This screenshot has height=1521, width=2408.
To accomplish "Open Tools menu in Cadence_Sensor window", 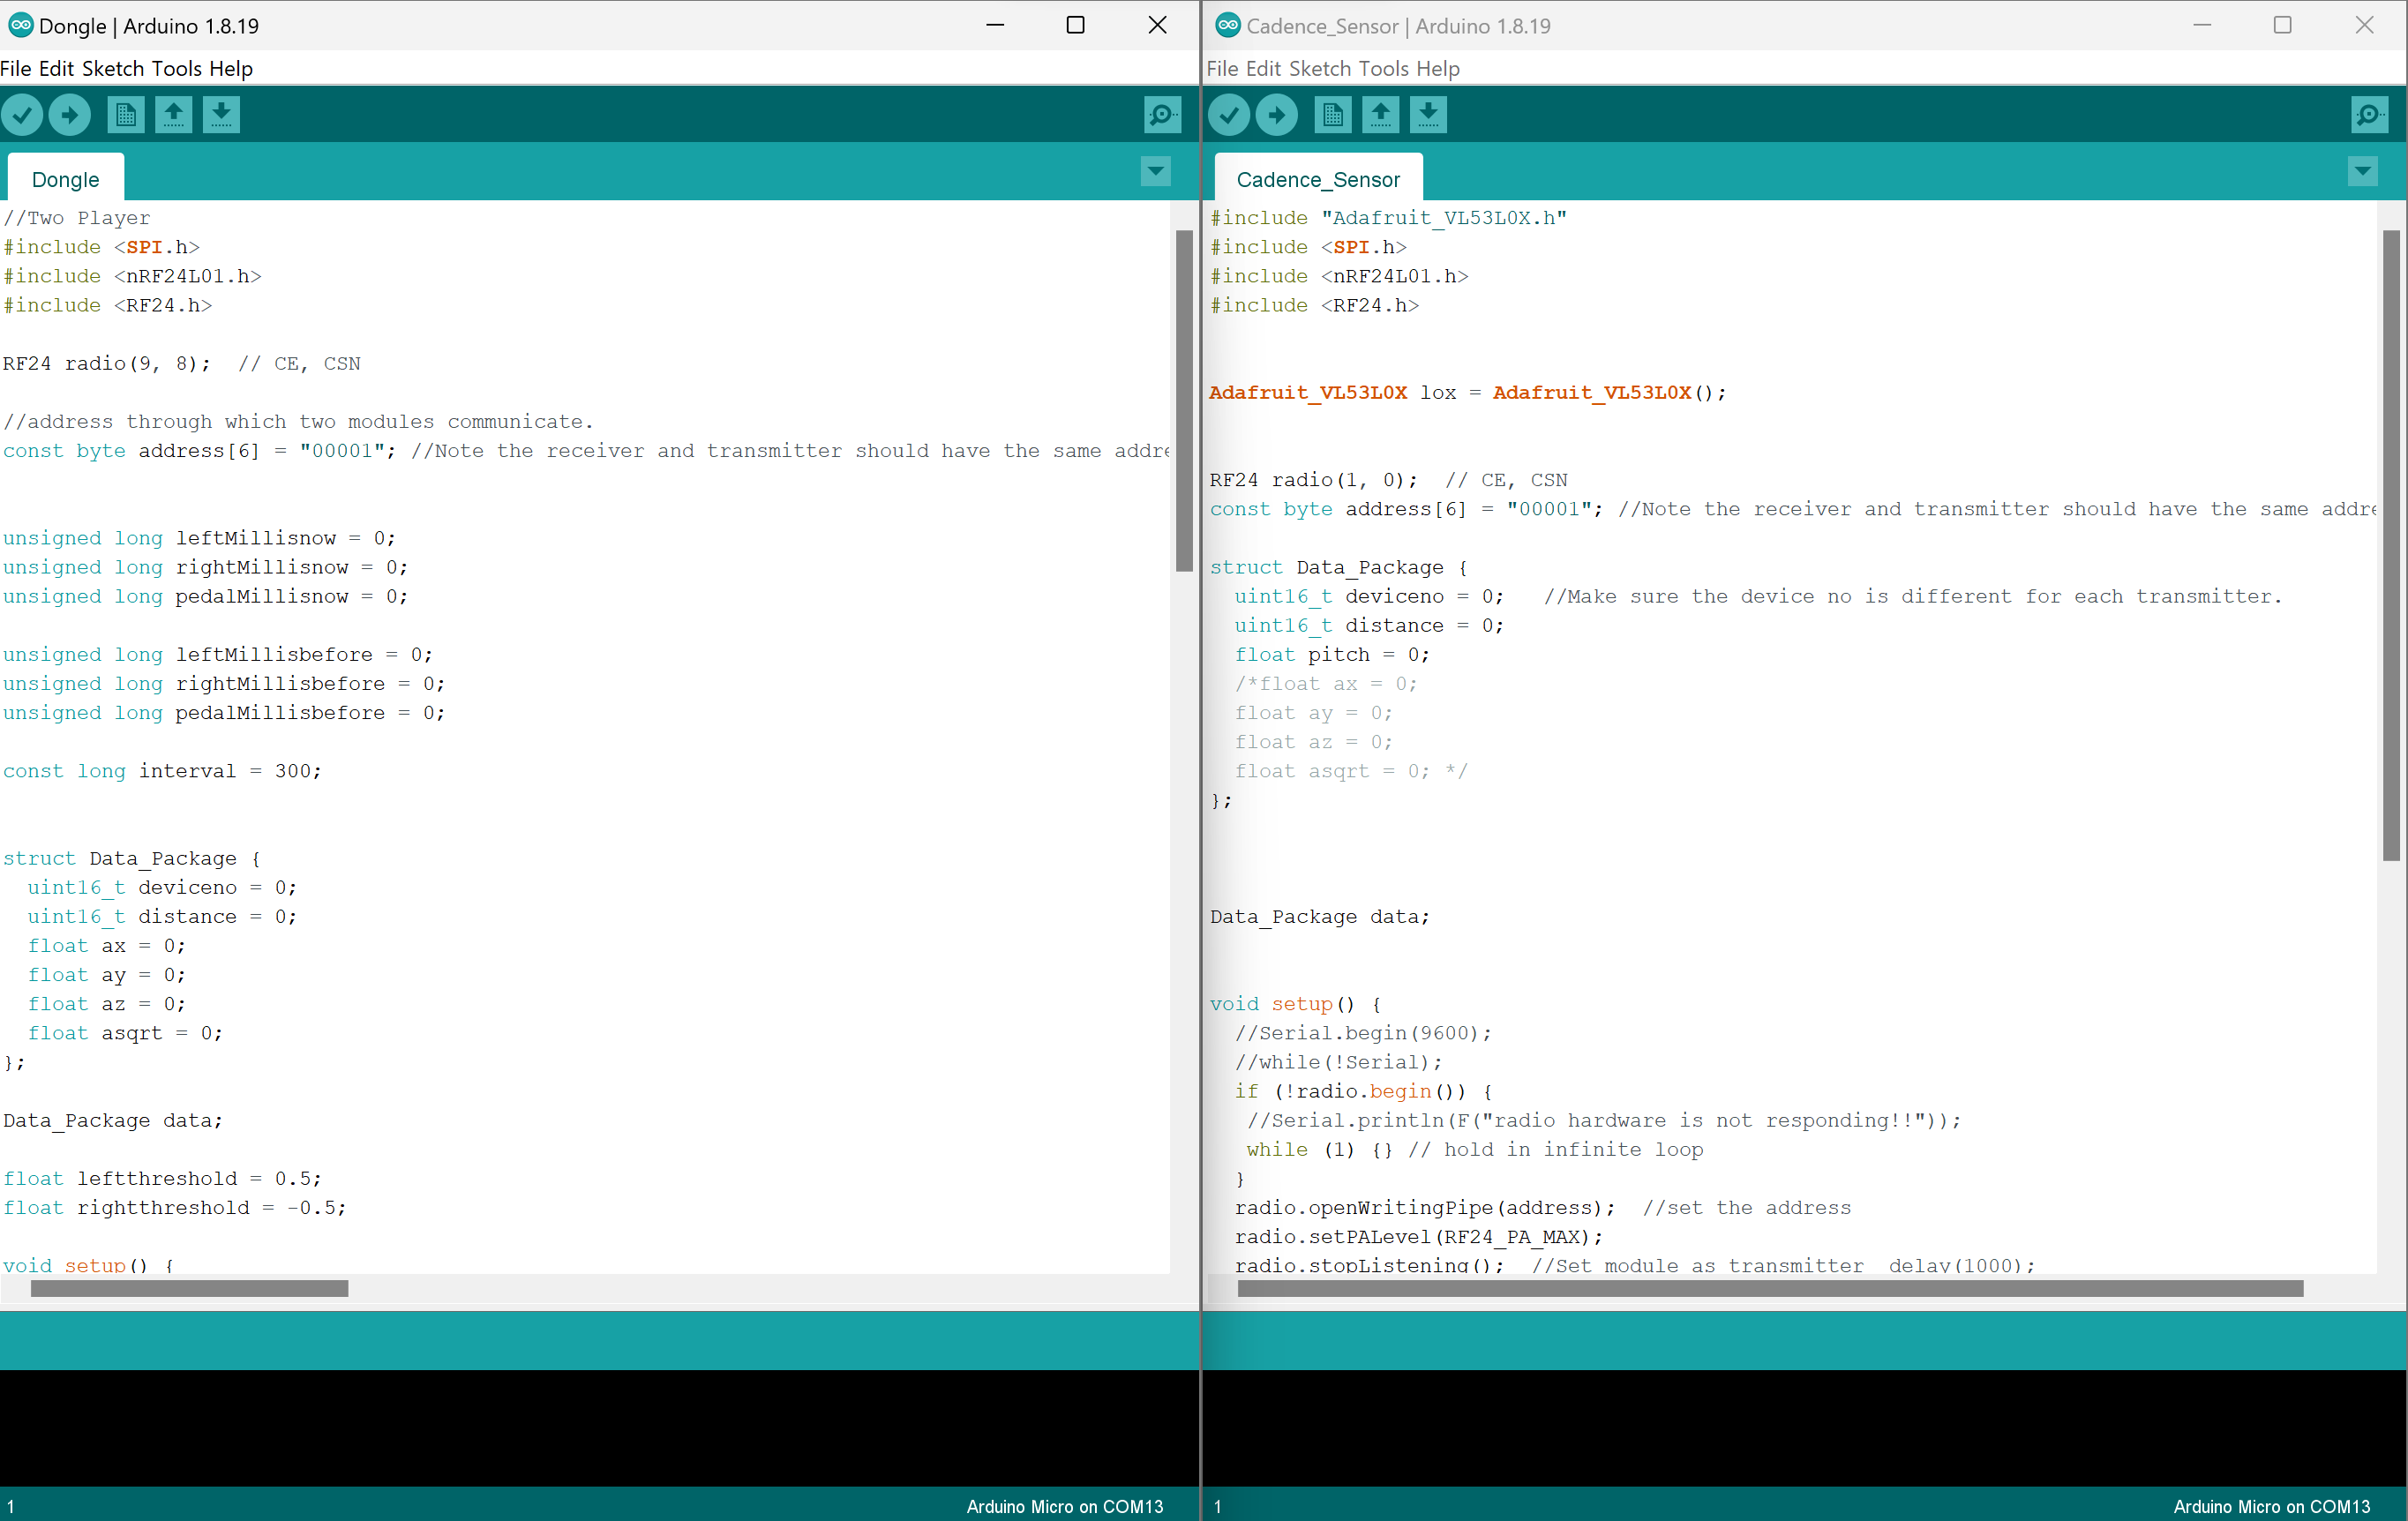I will [x=1384, y=68].
